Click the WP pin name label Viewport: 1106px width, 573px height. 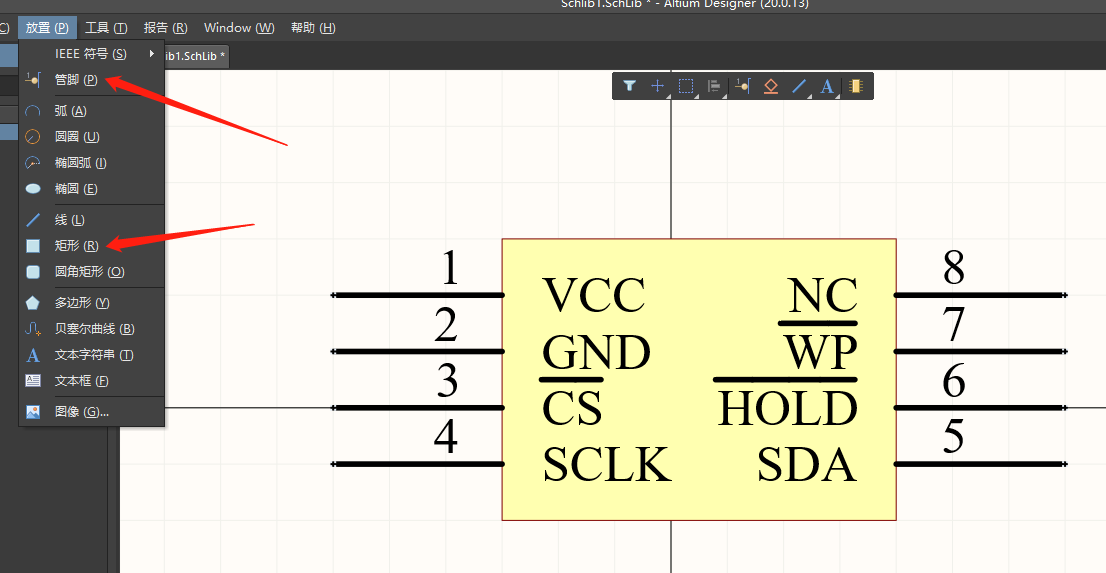[821, 352]
